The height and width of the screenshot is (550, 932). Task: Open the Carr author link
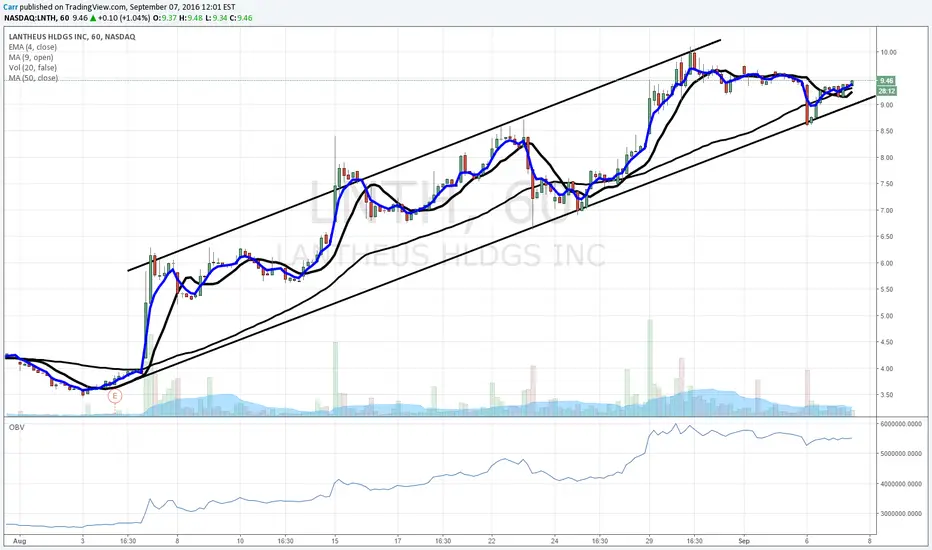(x=10, y=7)
